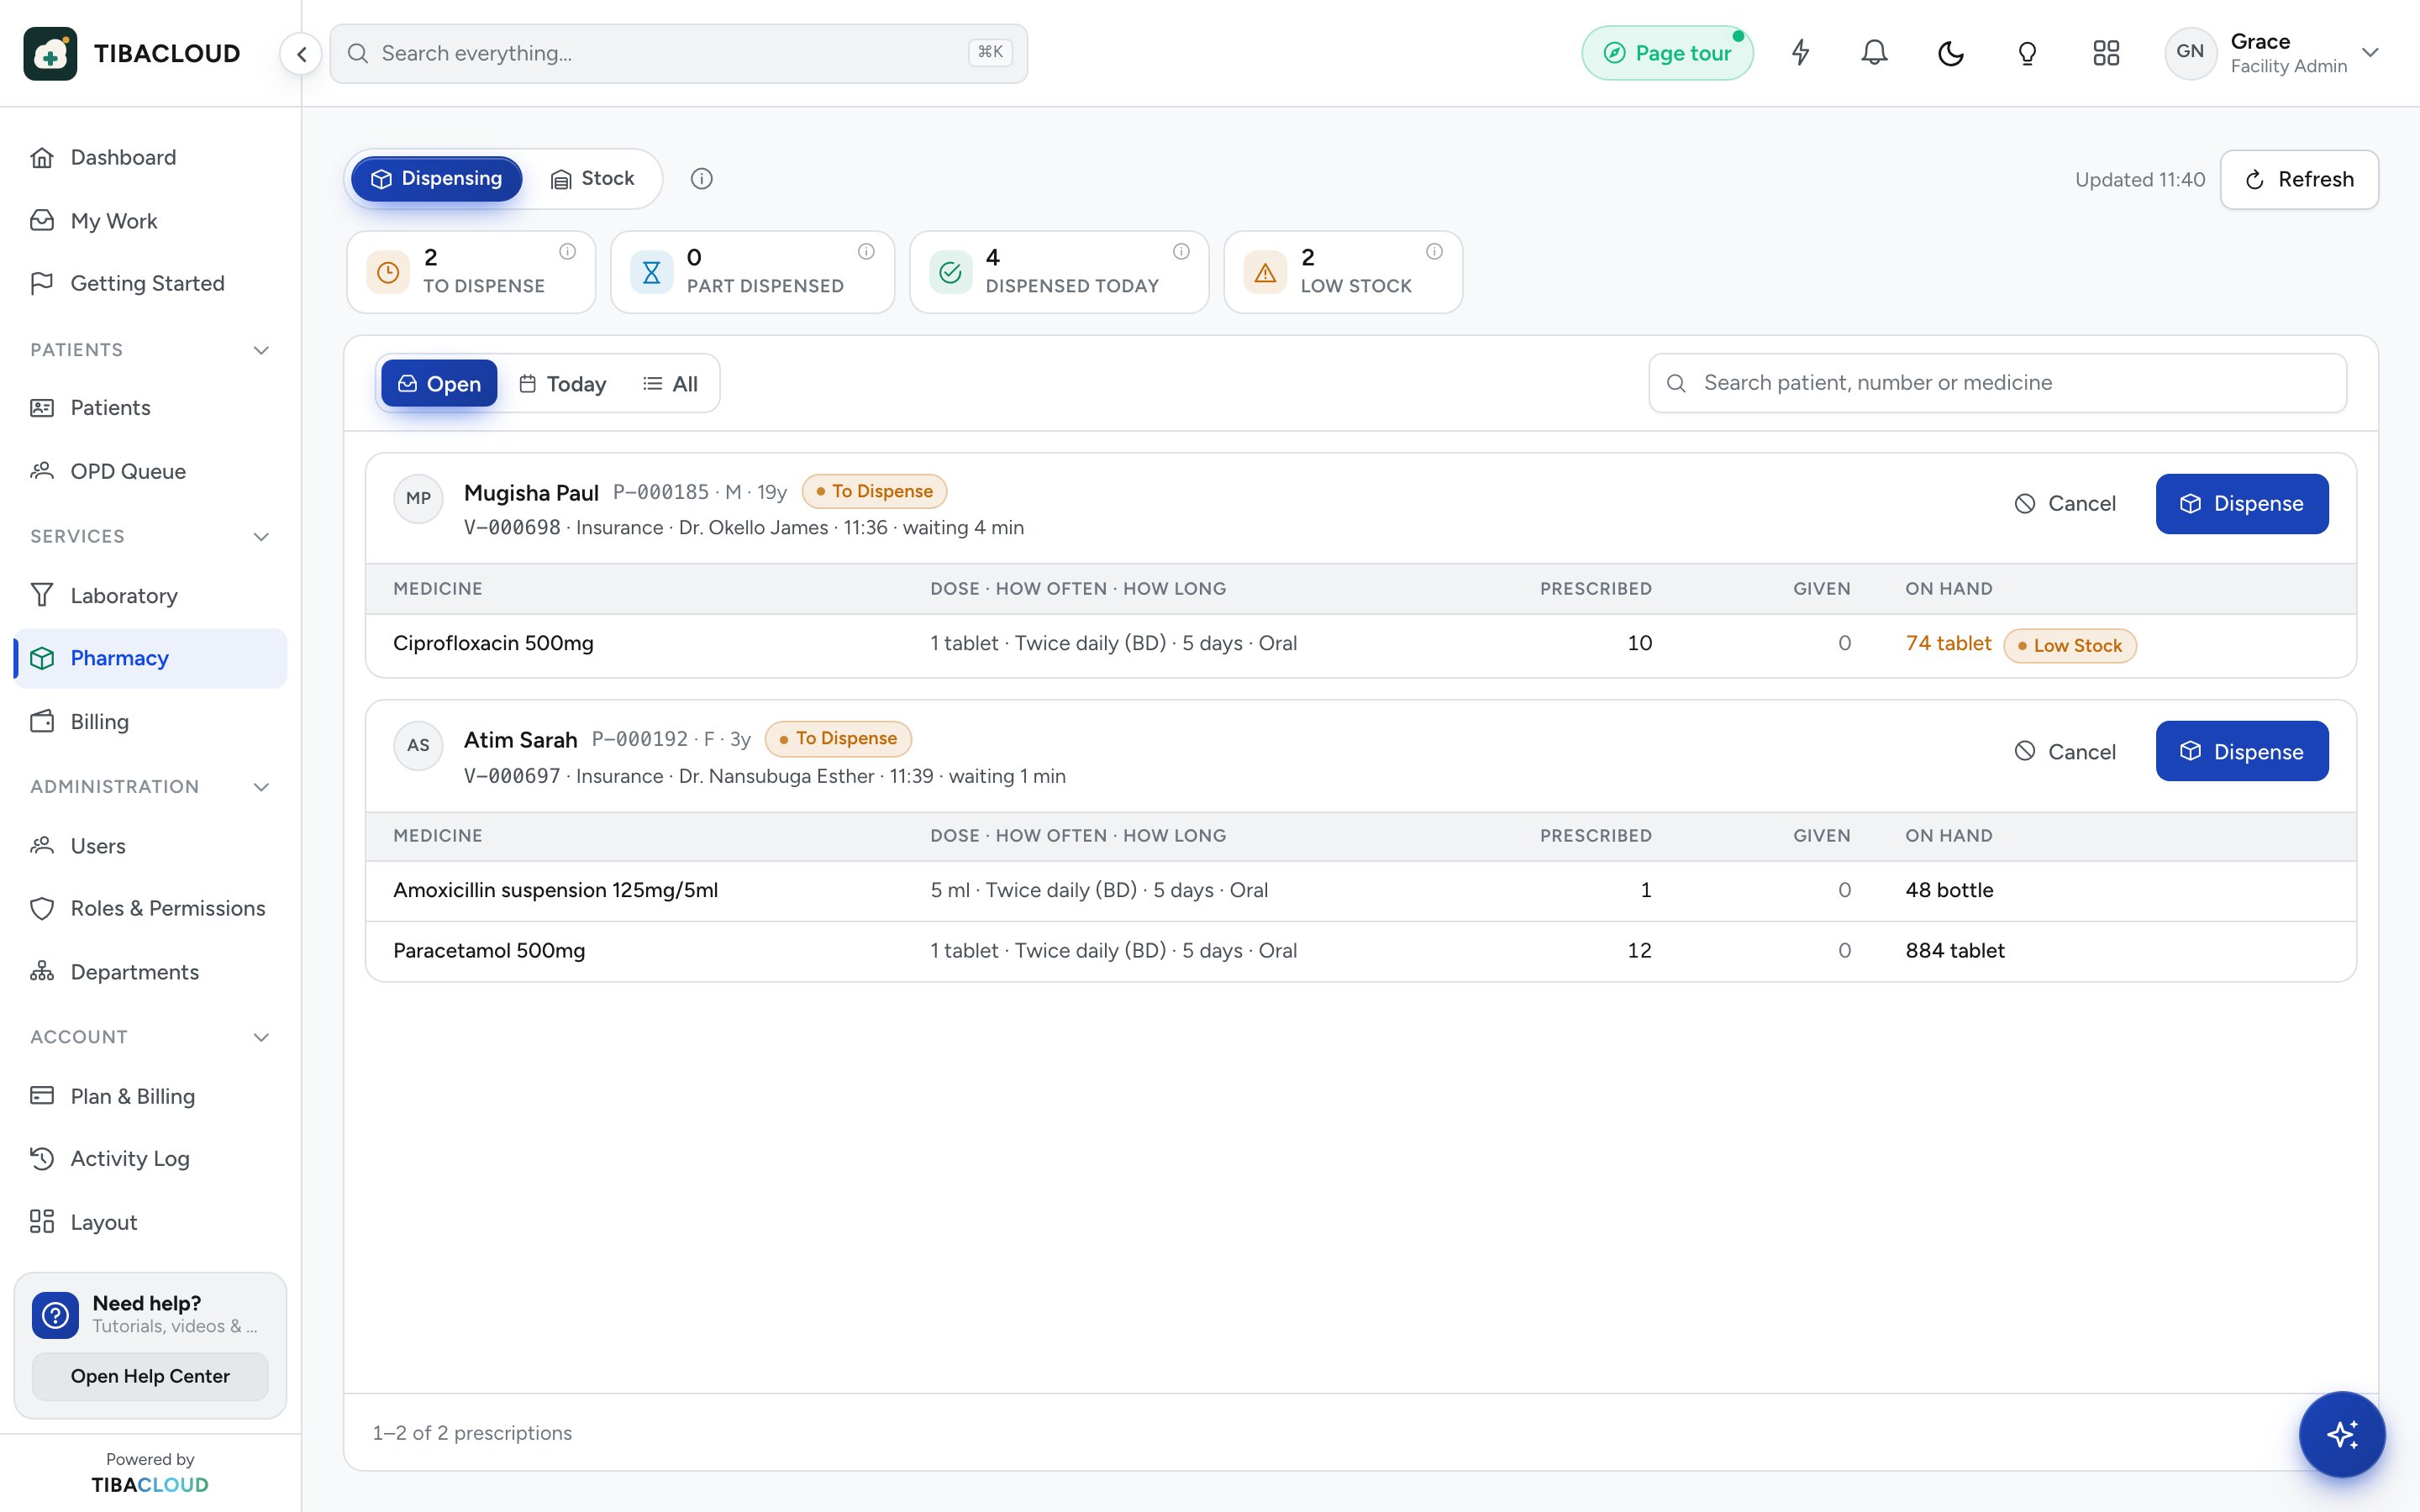Click the patient or medicine search field
This screenshot has height=1512, width=2420.
[x=1997, y=383]
